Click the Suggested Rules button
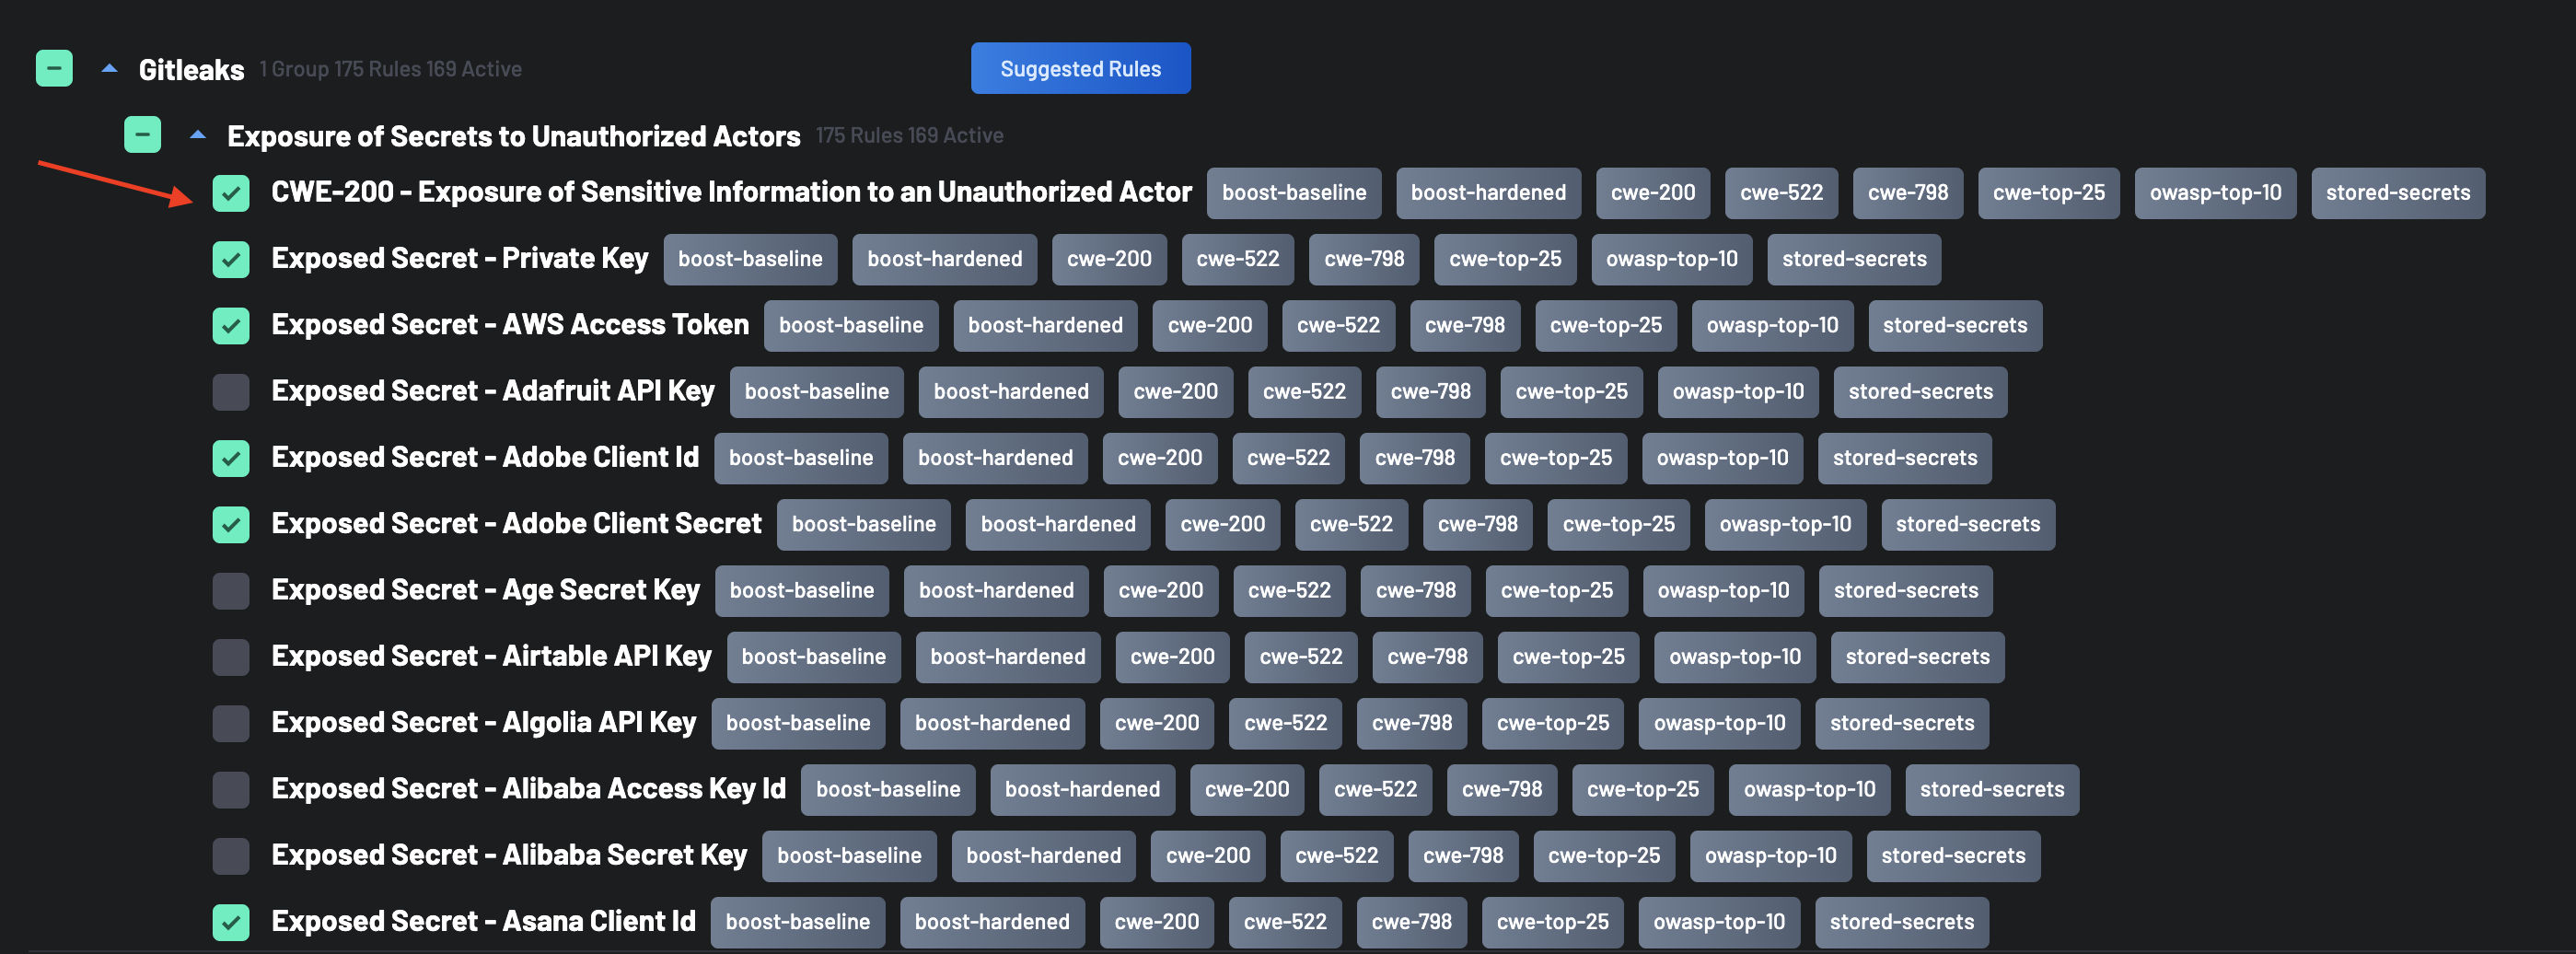 (x=1080, y=68)
